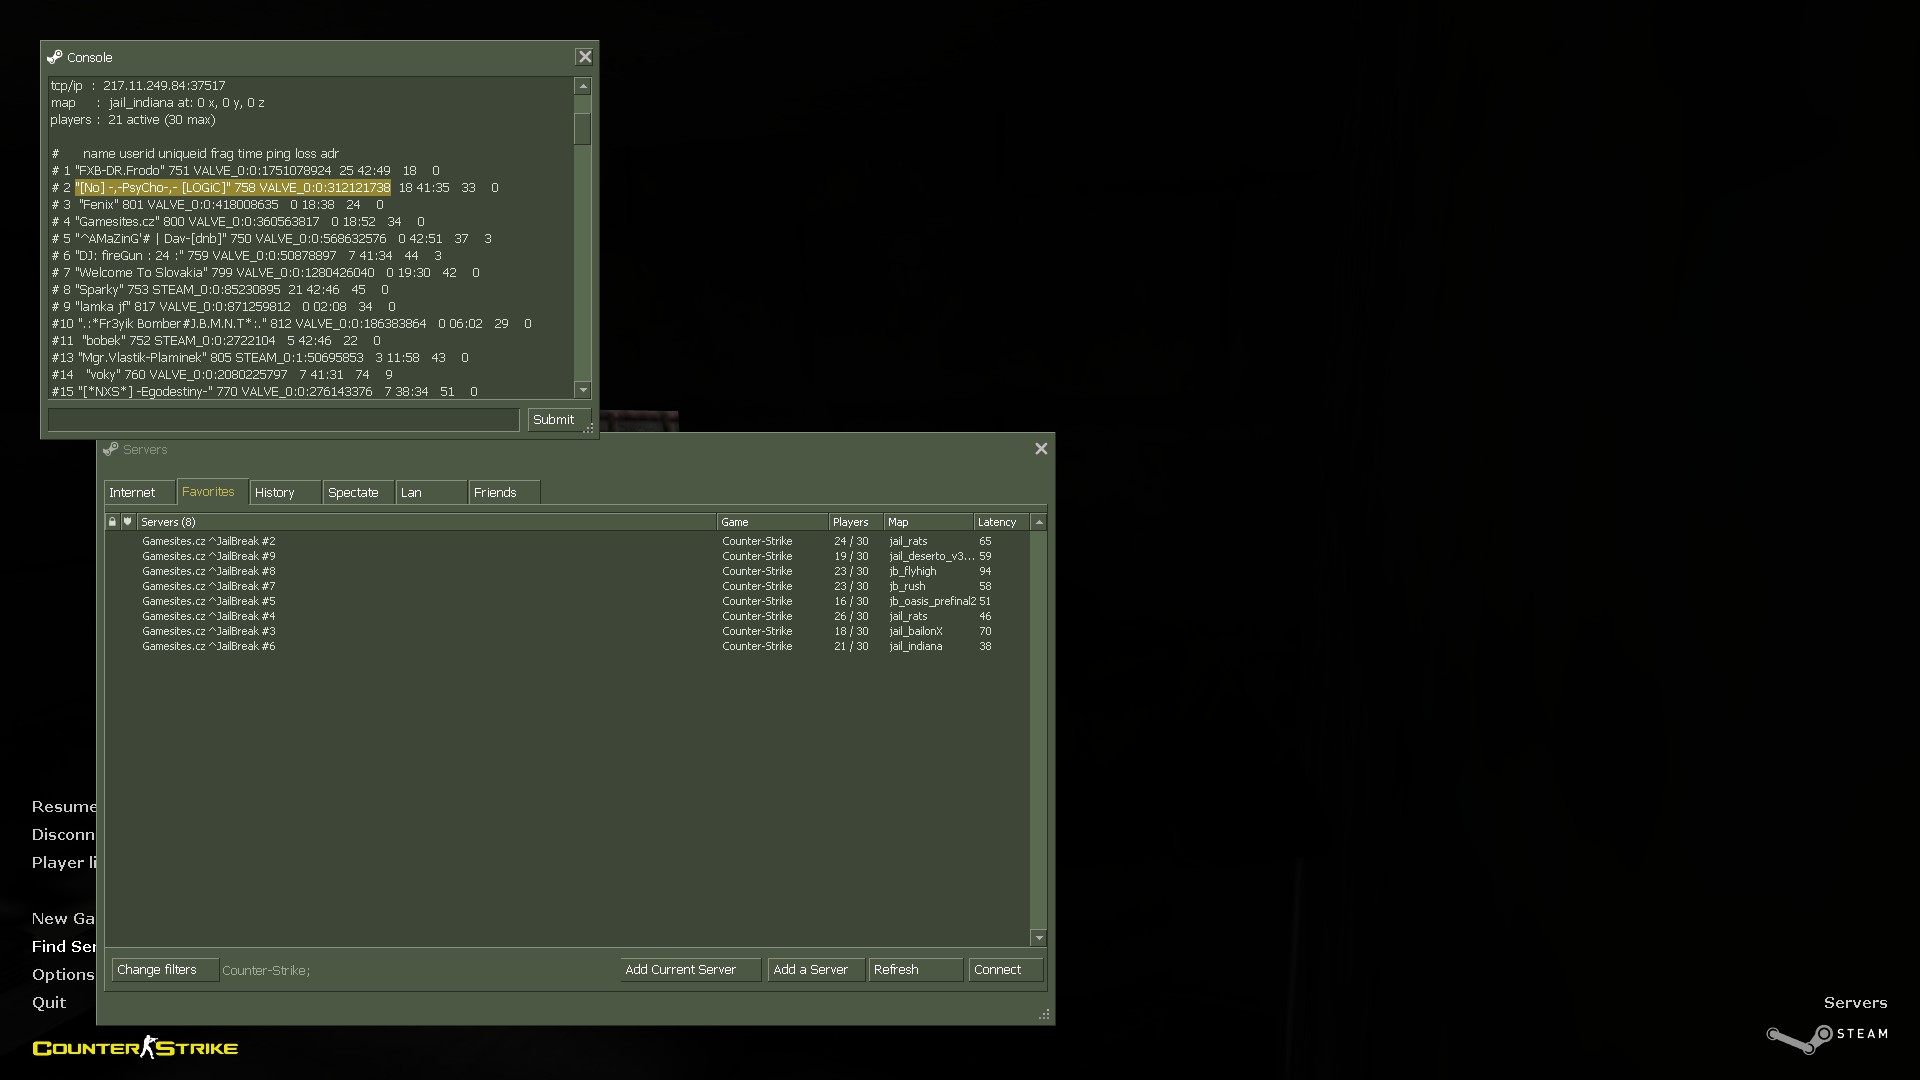Open Options from the main menu
This screenshot has width=1920, height=1080.
63,975
